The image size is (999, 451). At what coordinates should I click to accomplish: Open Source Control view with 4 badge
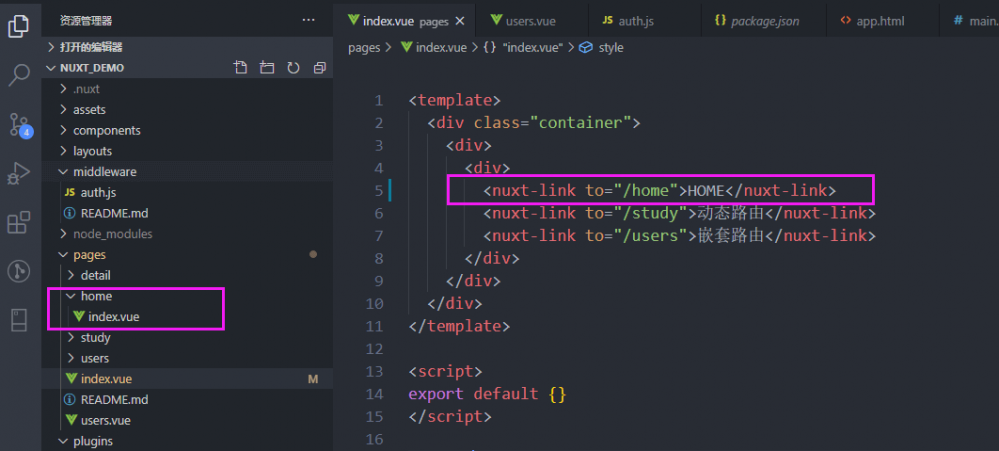click(x=19, y=124)
